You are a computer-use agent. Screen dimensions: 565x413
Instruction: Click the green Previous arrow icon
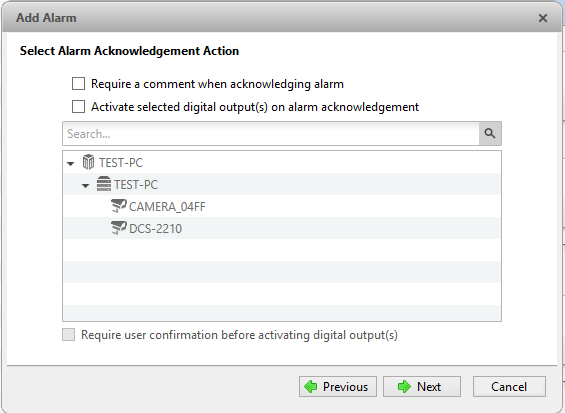click(310, 387)
